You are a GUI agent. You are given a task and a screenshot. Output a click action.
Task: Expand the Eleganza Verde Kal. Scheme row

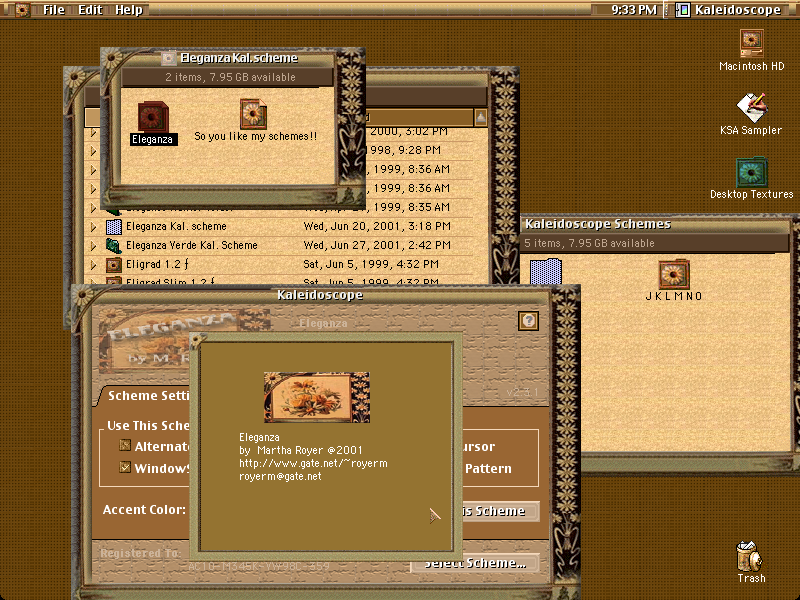[x=93, y=245]
